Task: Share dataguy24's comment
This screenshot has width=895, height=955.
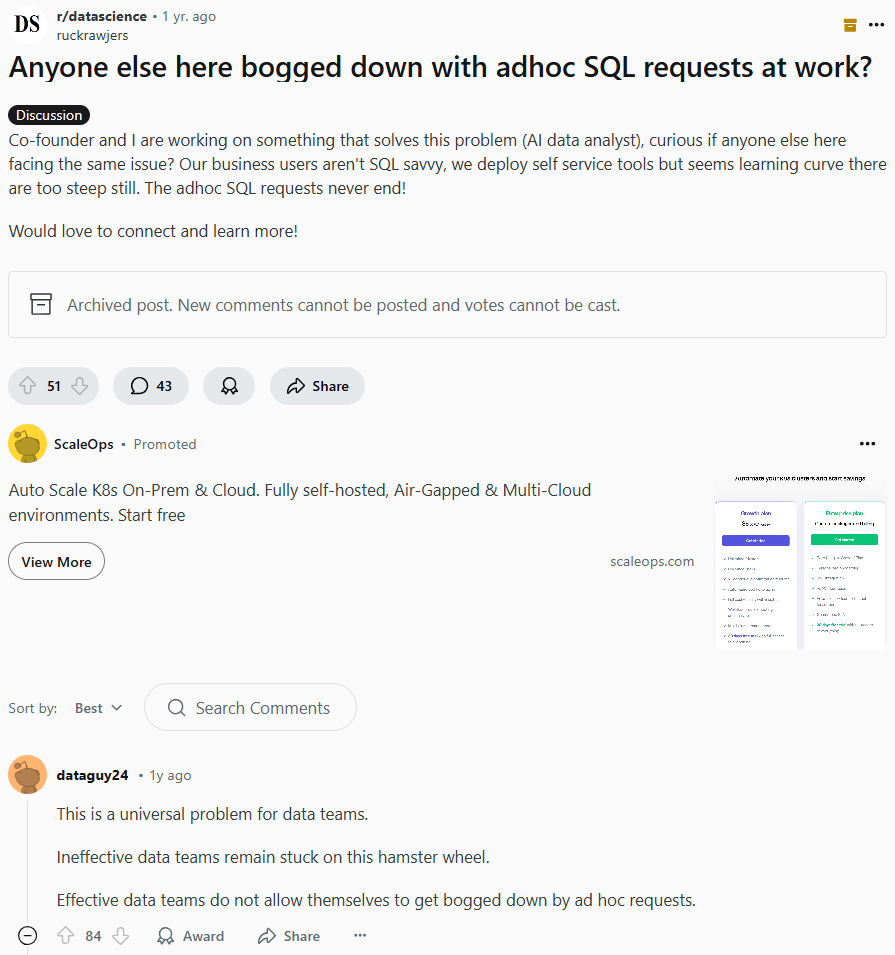Action: [289, 936]
